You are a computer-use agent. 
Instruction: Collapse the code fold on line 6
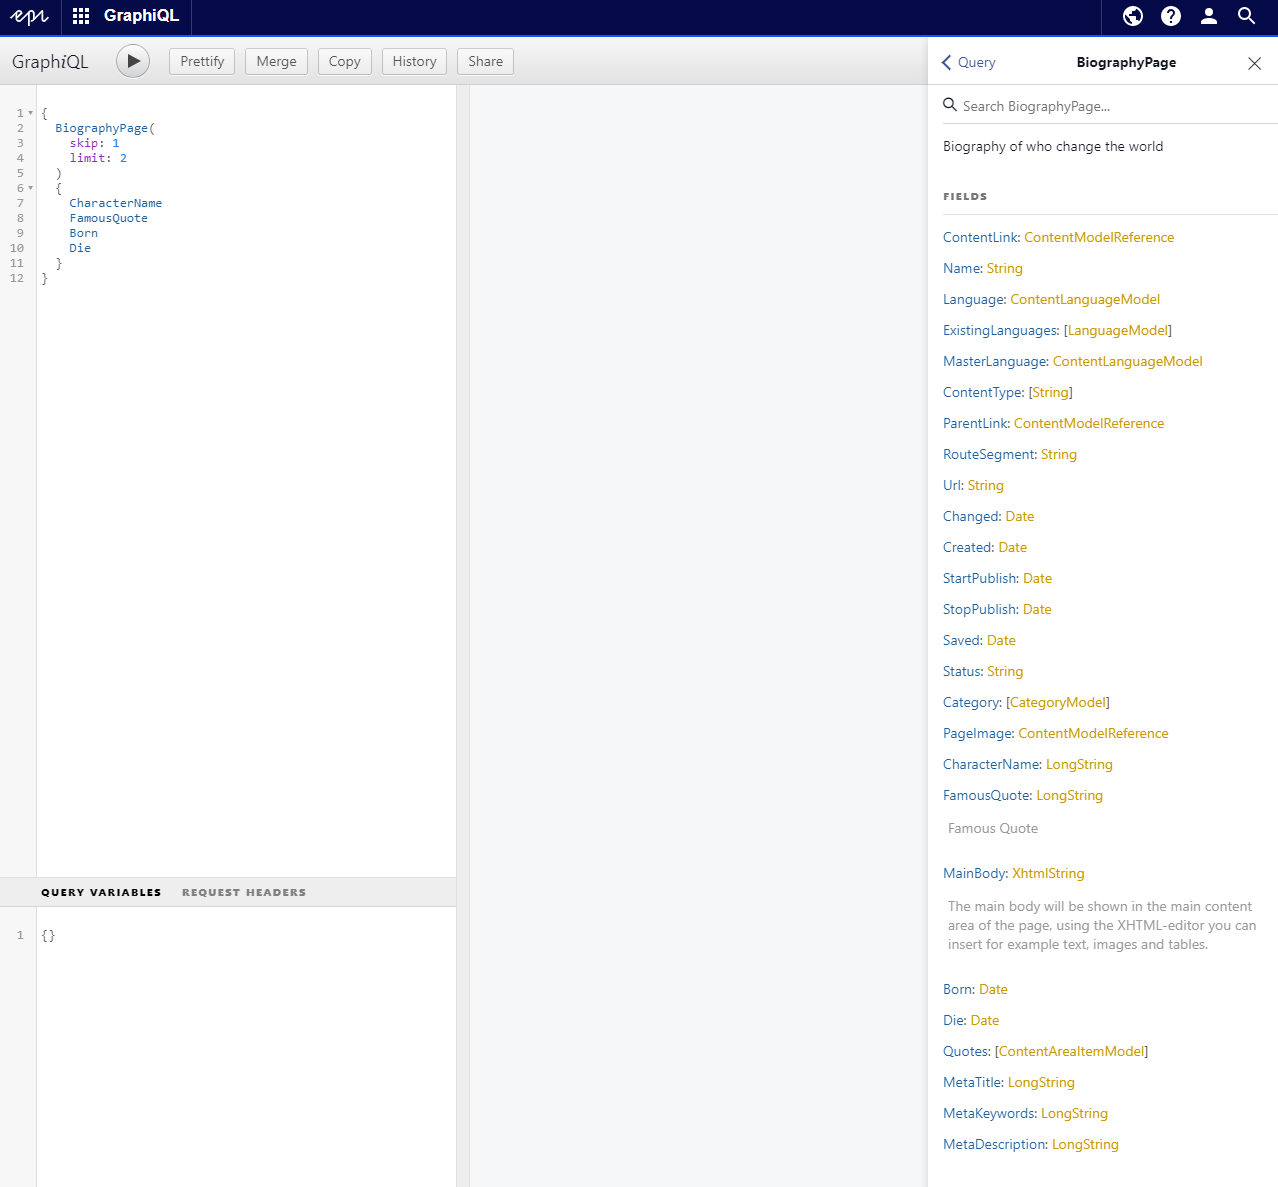click(x=30, y=188)
